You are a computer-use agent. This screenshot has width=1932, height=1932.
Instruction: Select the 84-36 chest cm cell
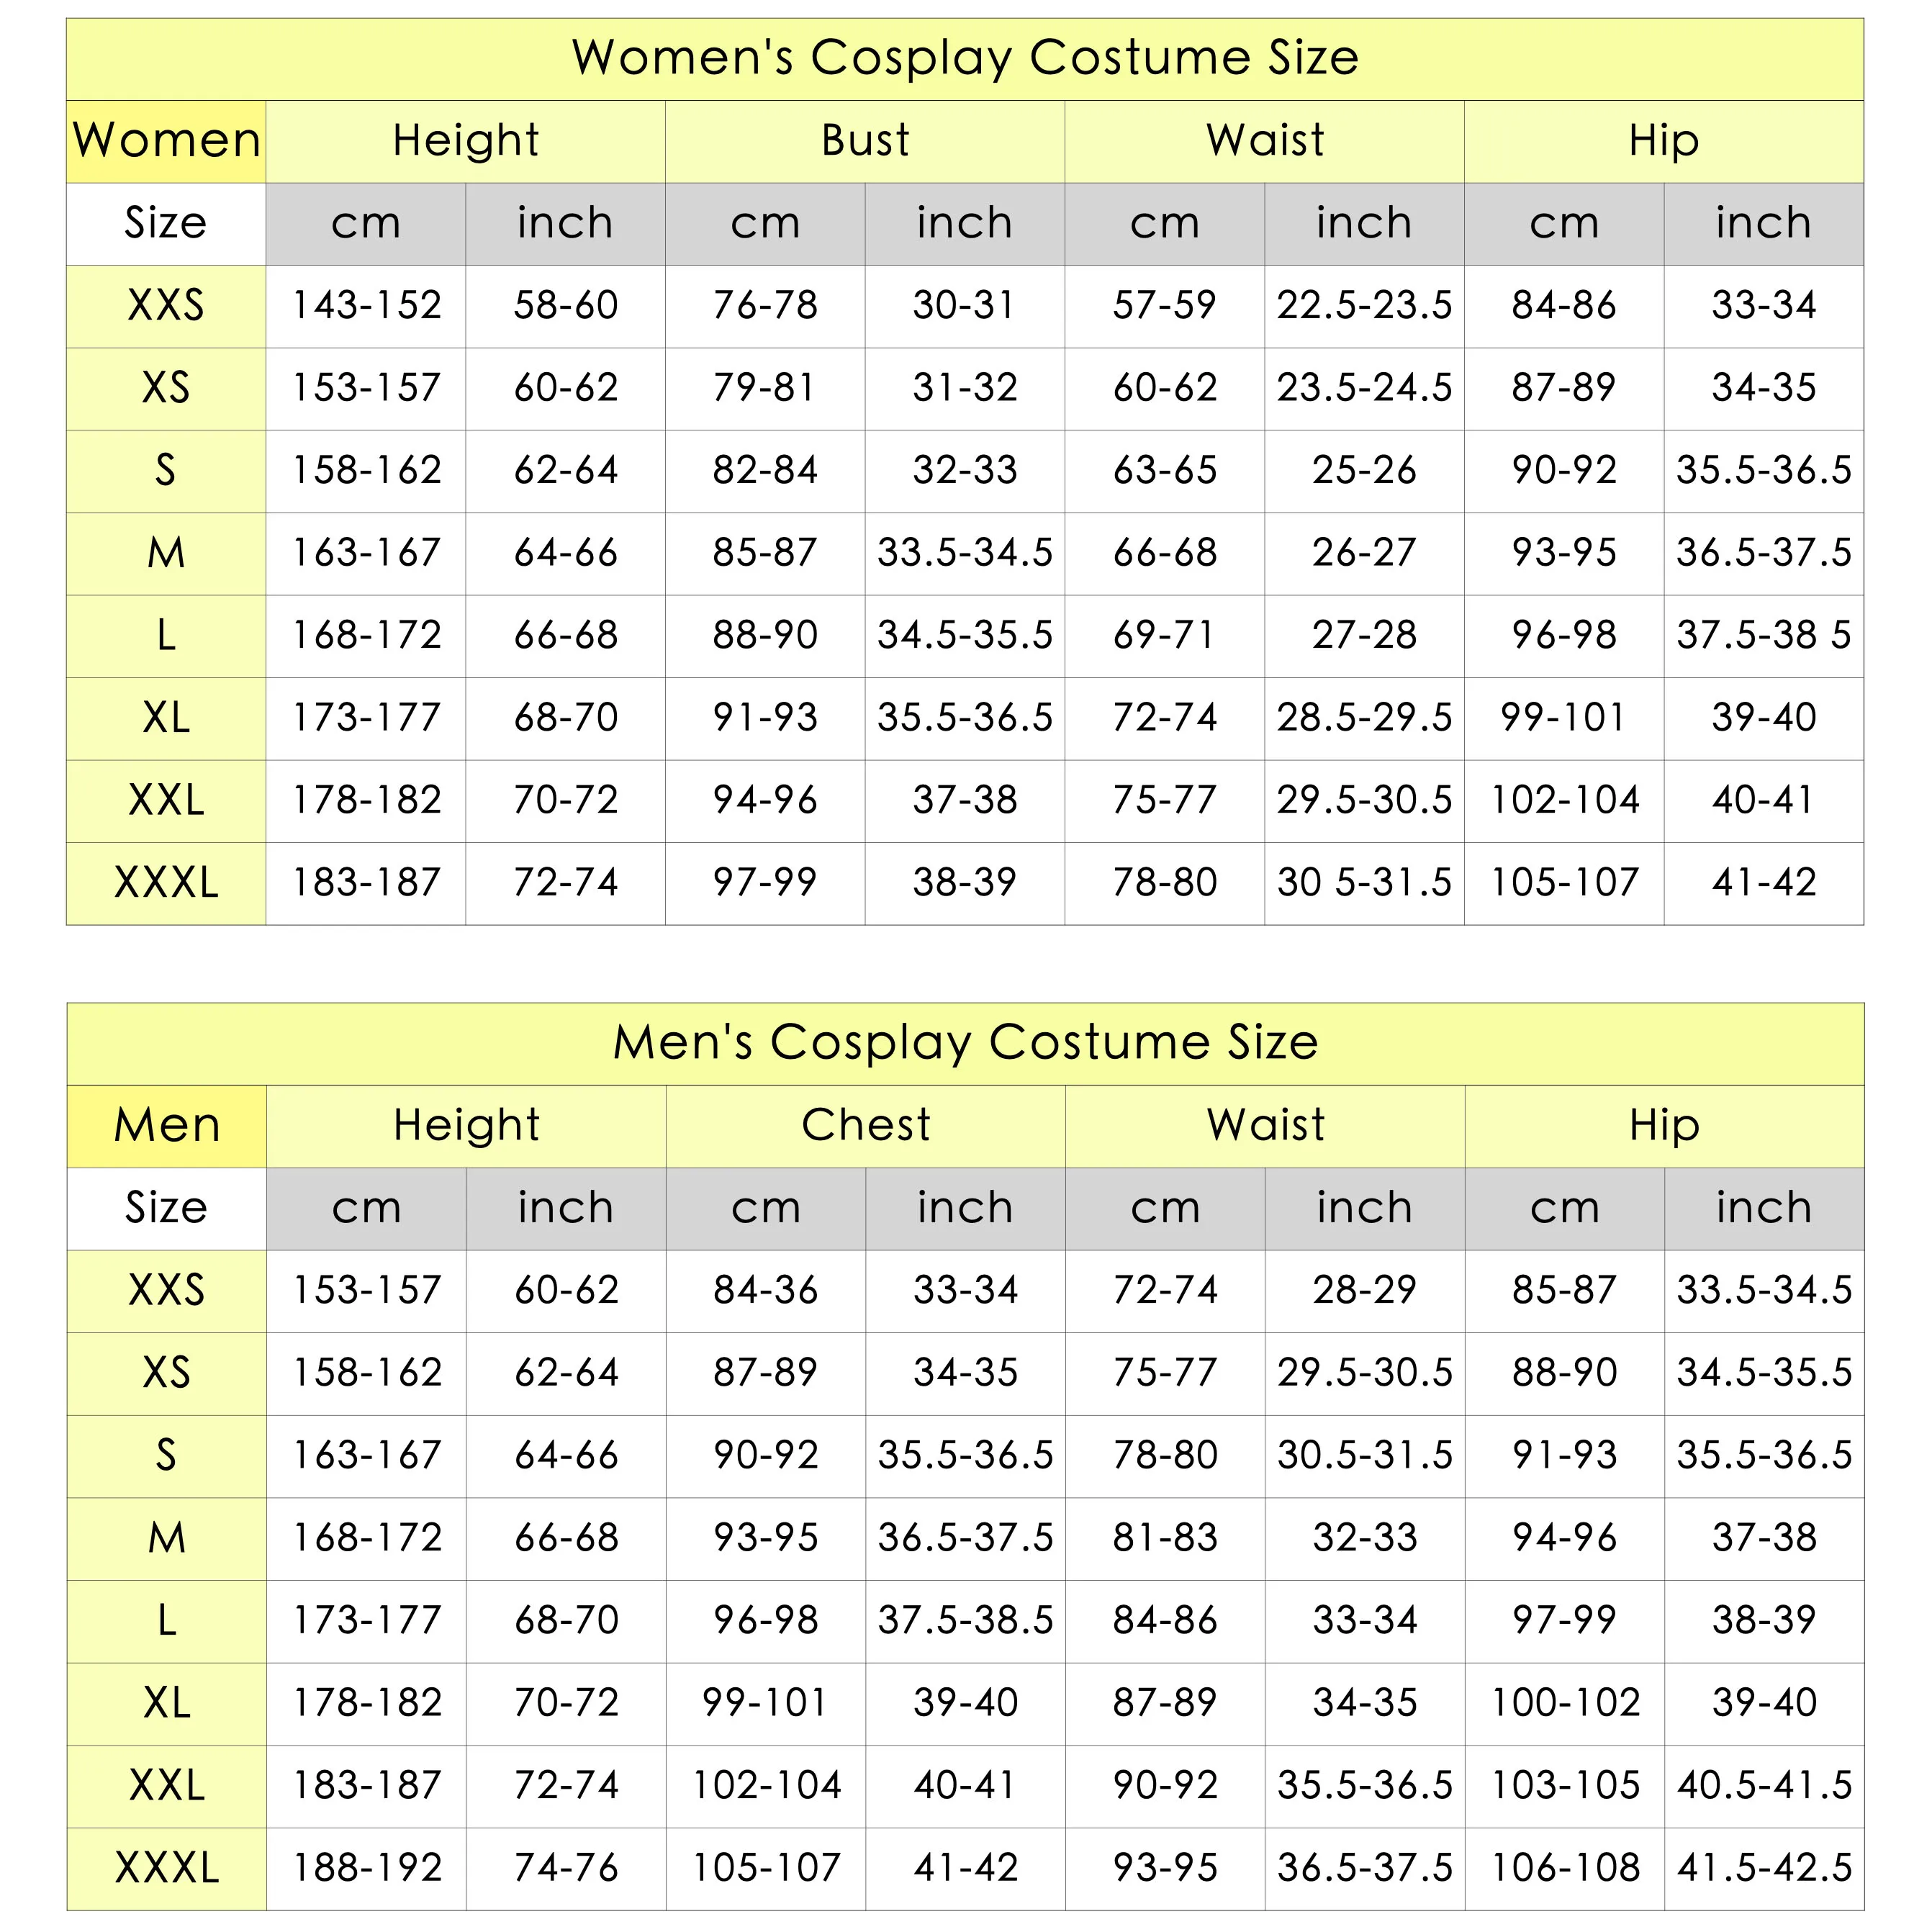[766, 1291]
